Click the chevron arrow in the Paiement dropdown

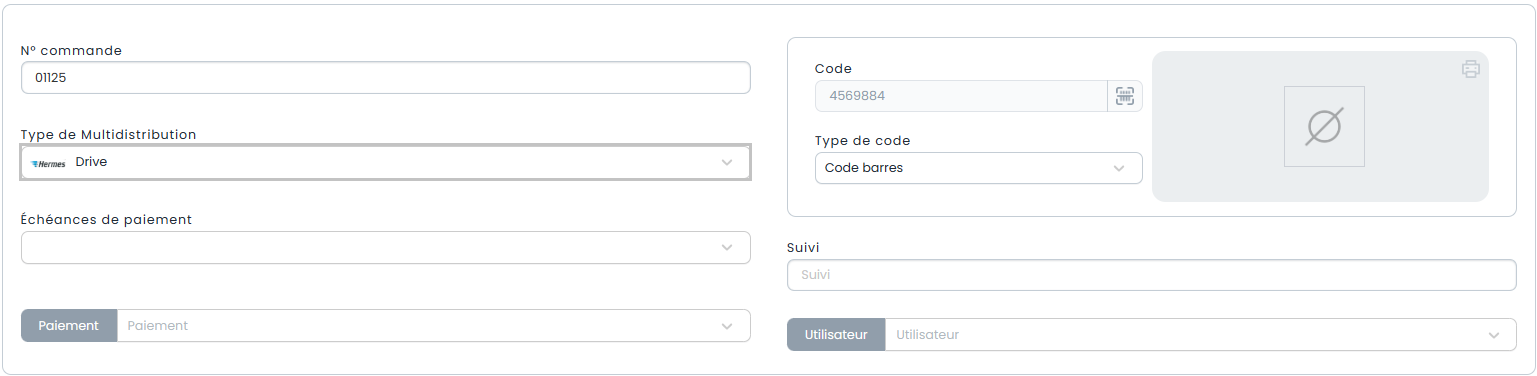(727, 326)
